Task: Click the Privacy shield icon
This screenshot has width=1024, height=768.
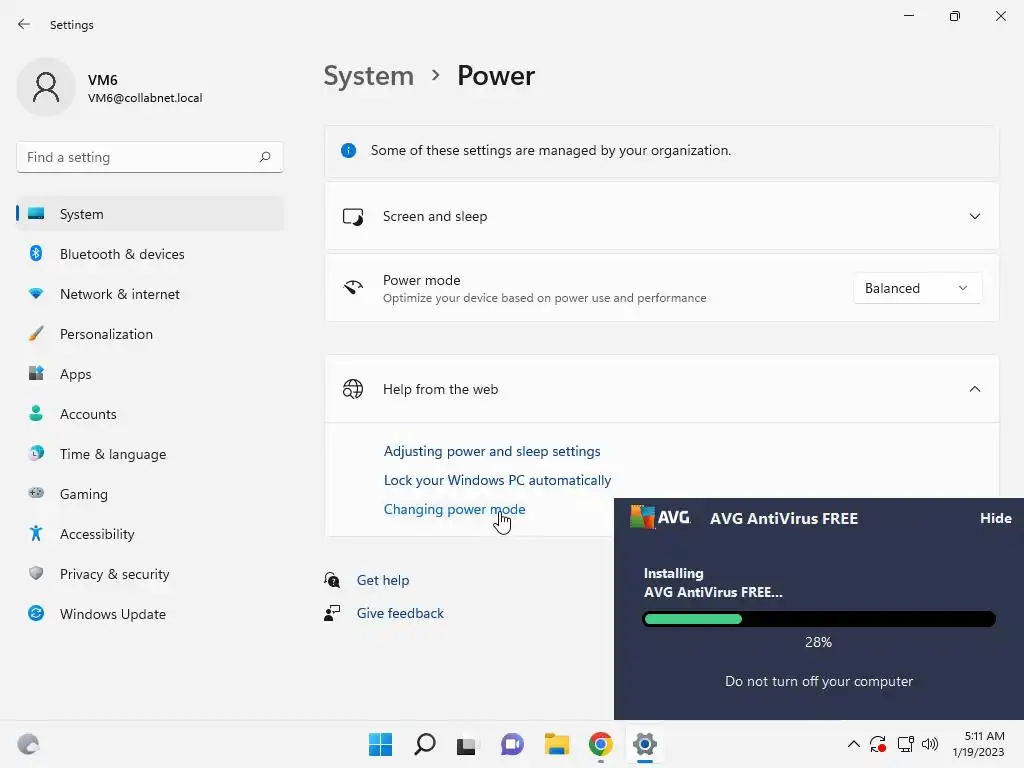Action: (x=36, y=573)
